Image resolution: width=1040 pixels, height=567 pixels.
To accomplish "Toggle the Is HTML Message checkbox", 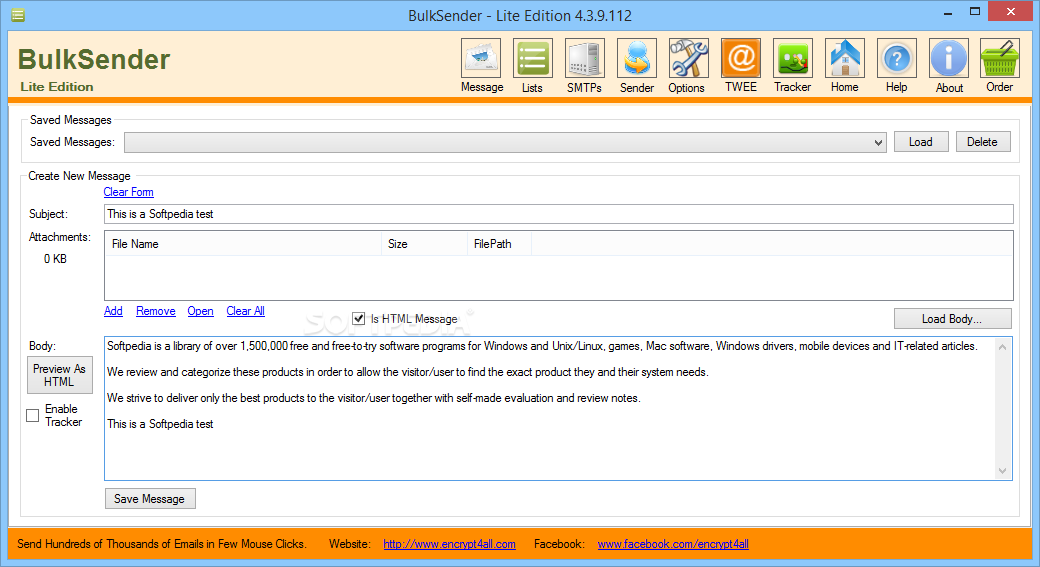I will (x=359, y=319).
